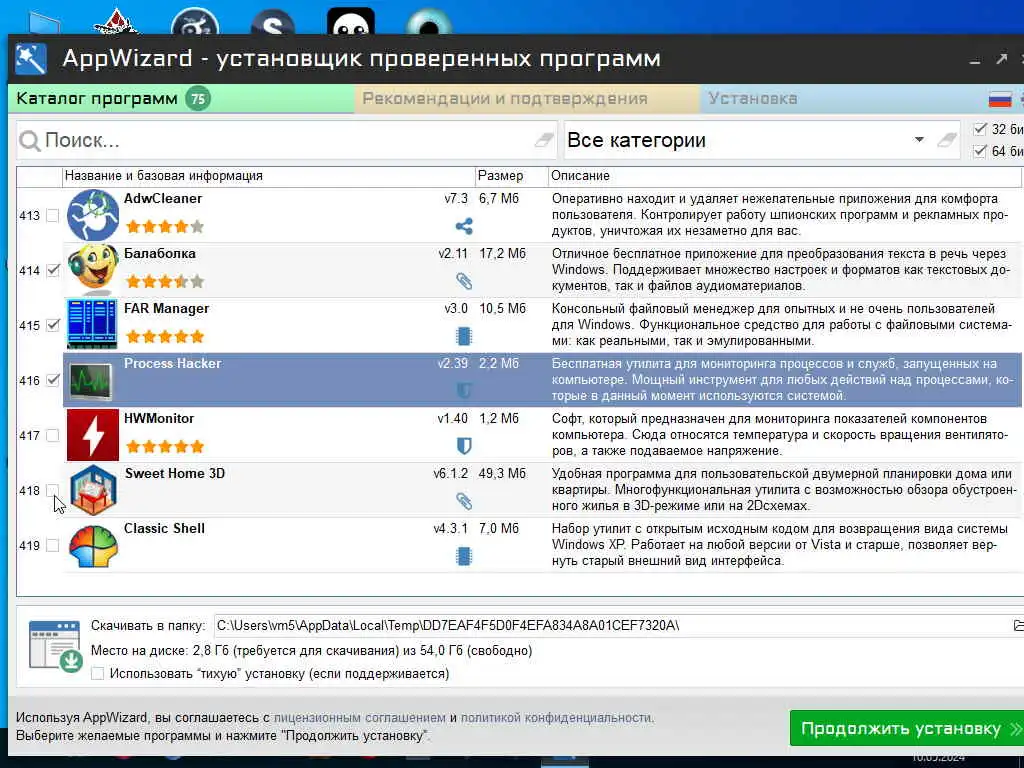Click the download window icon at bottom left
Screen dimensions: 1024x768
(55, 645)
